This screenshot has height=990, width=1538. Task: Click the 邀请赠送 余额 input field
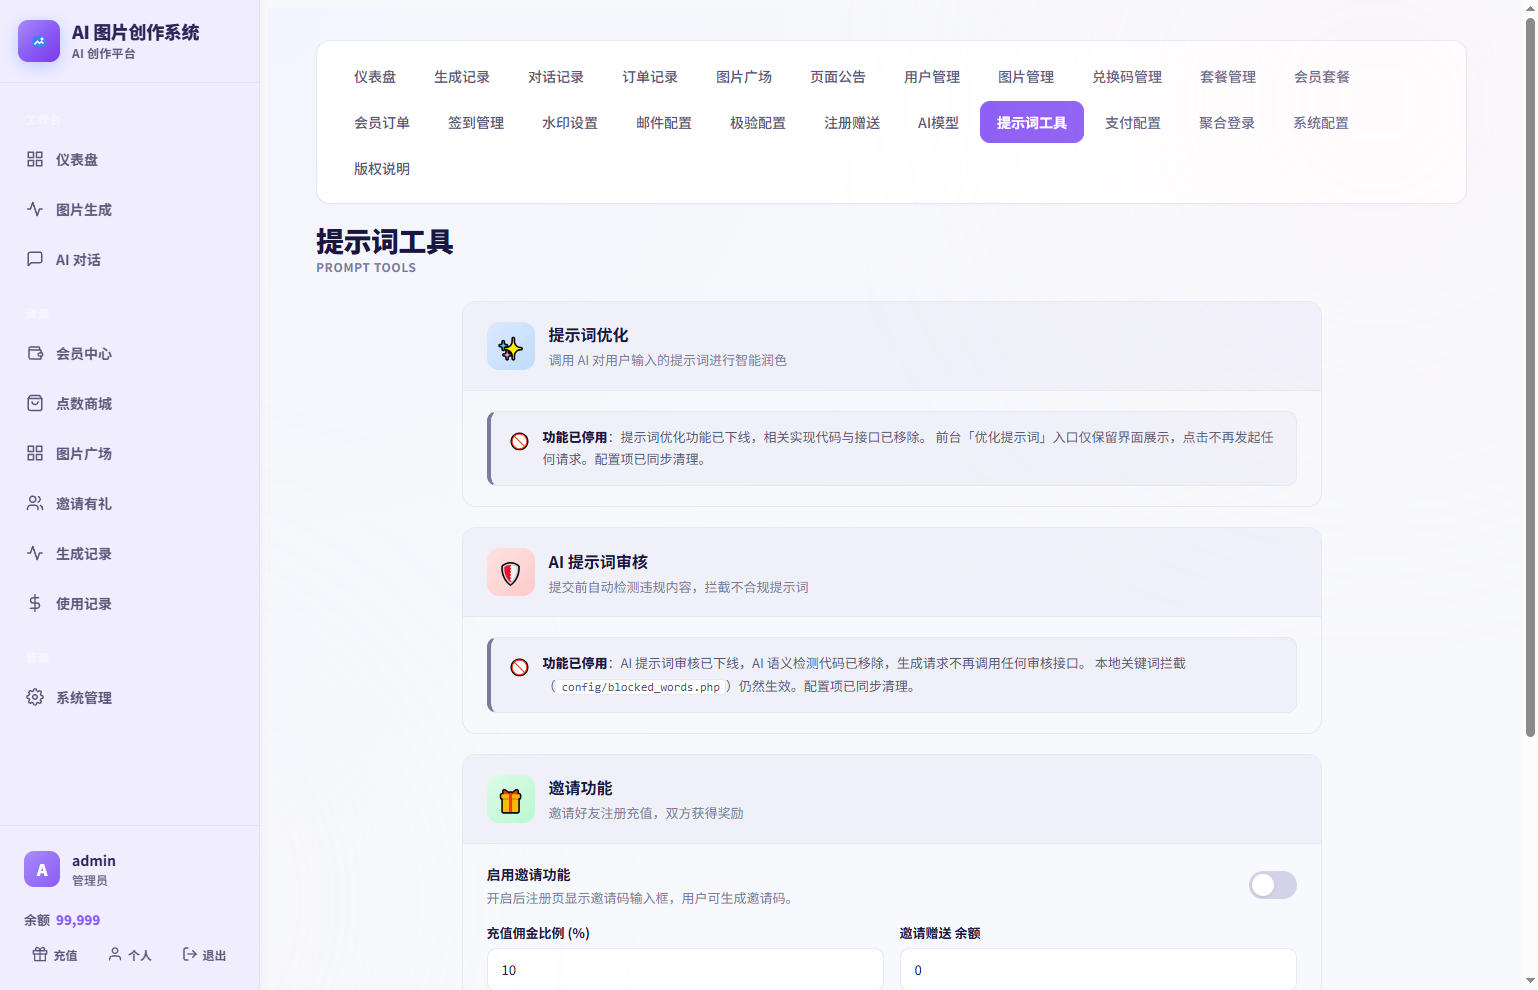pyautogui.click(x=1098, y=969)
